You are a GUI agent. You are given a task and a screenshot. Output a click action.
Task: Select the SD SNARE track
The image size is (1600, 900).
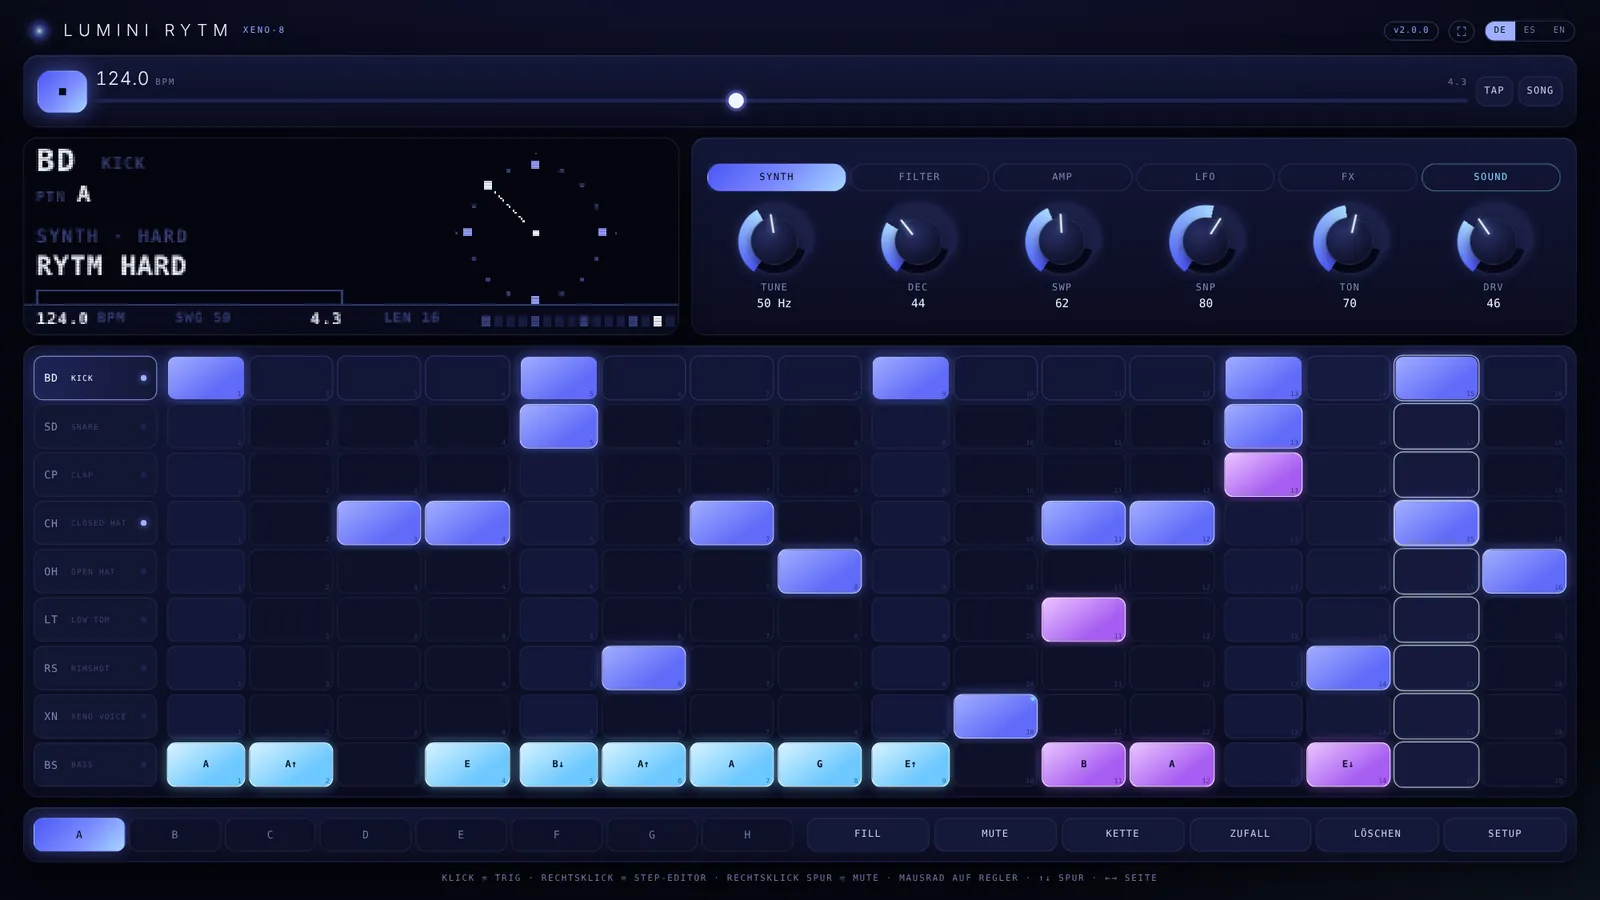click(x=95, y=427)
